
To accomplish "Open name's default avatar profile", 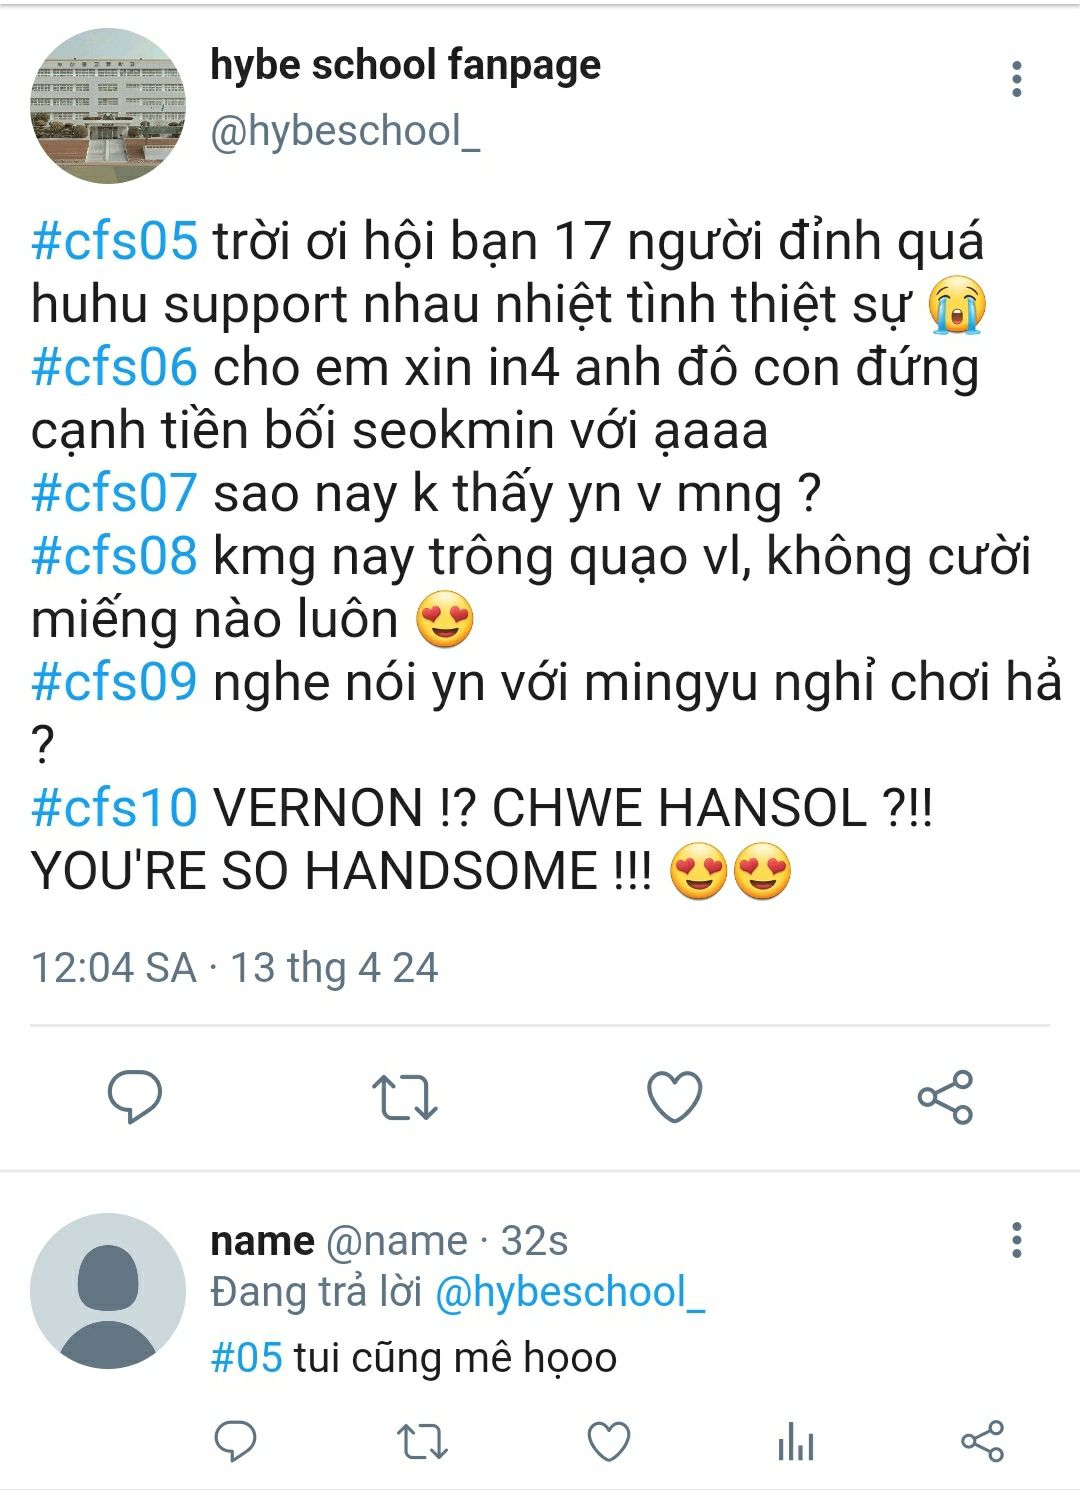I will (x=108, y=1291).
